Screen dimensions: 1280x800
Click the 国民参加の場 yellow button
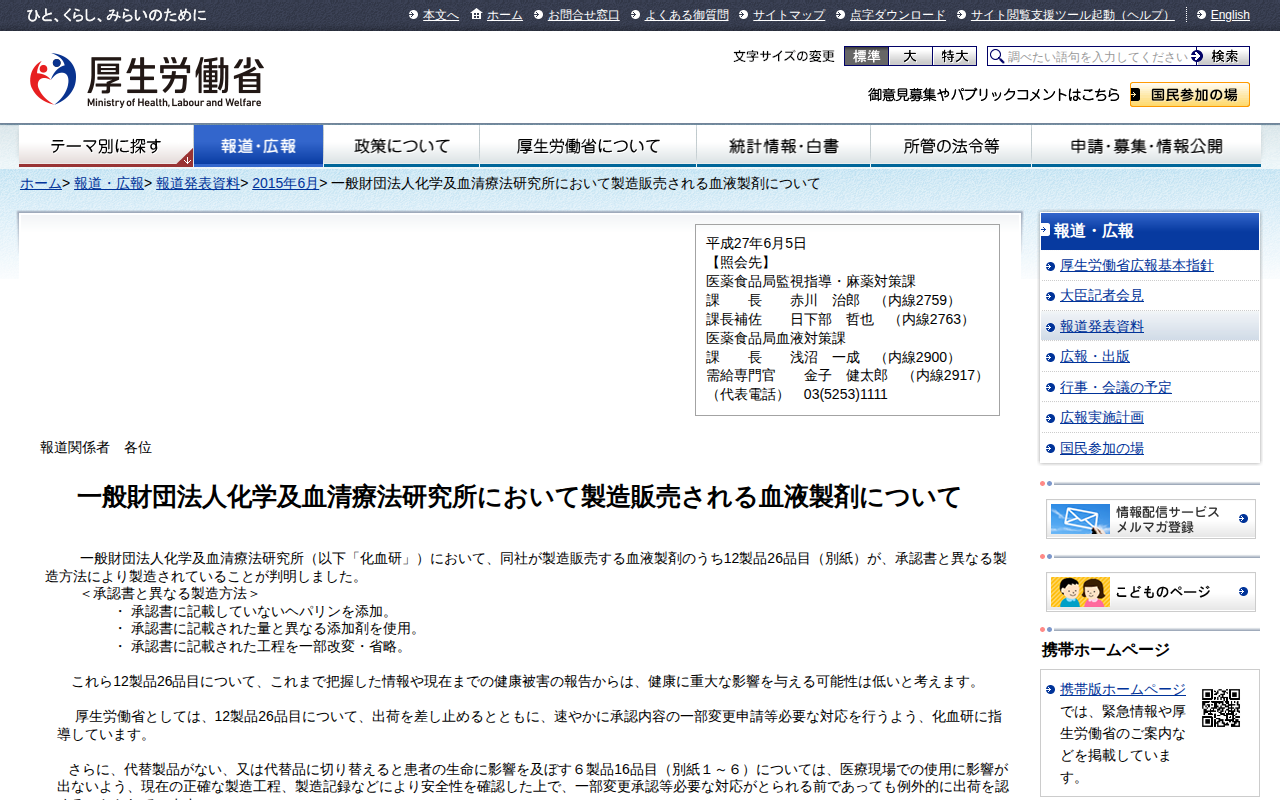click(x=1190, y=95)
